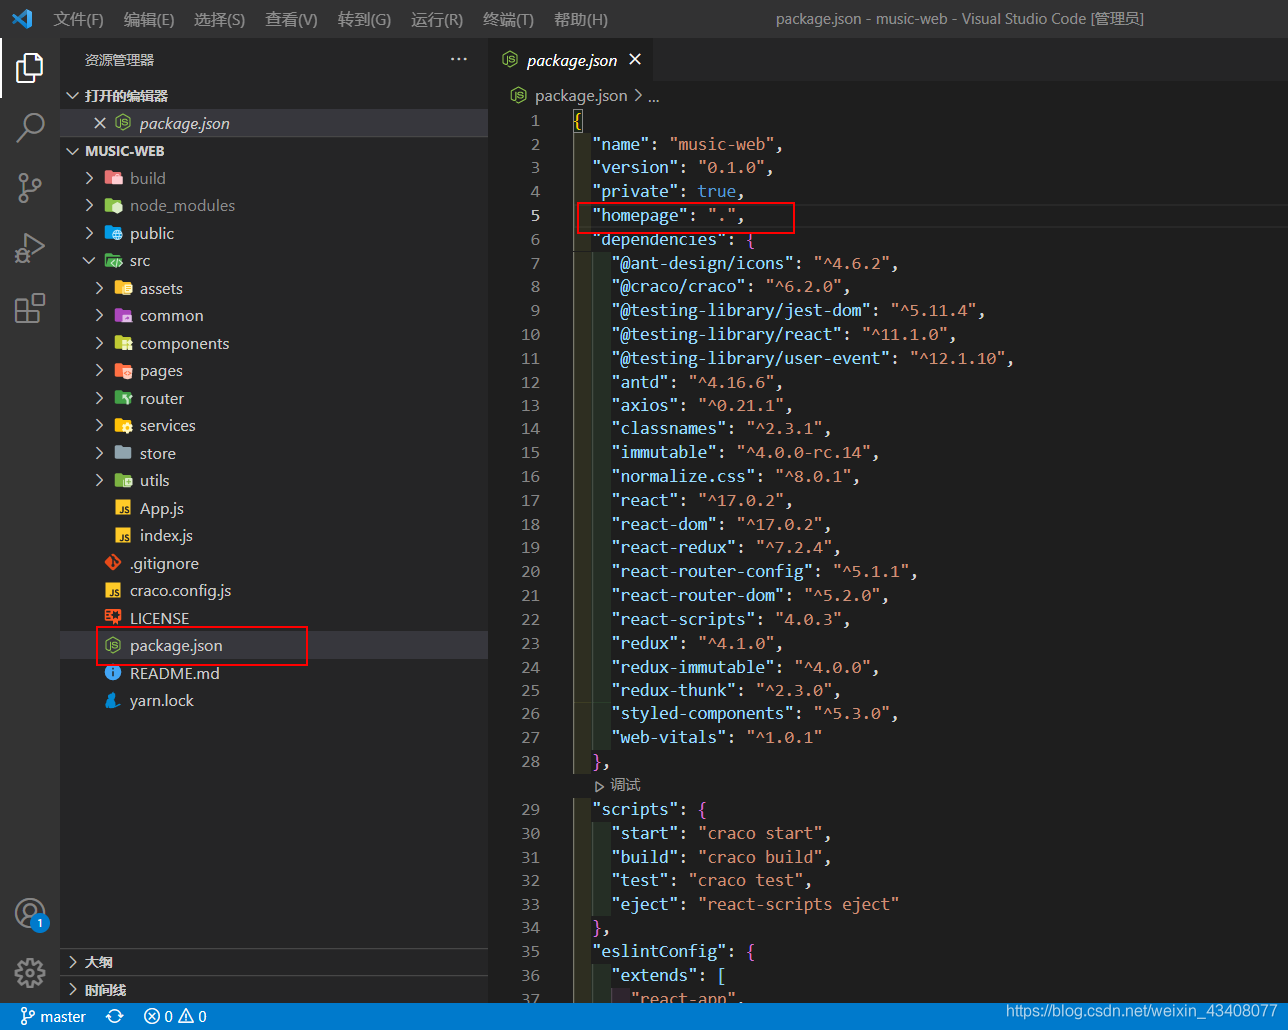
Task: Open the Manage gear icon
Action: [30, 972]
